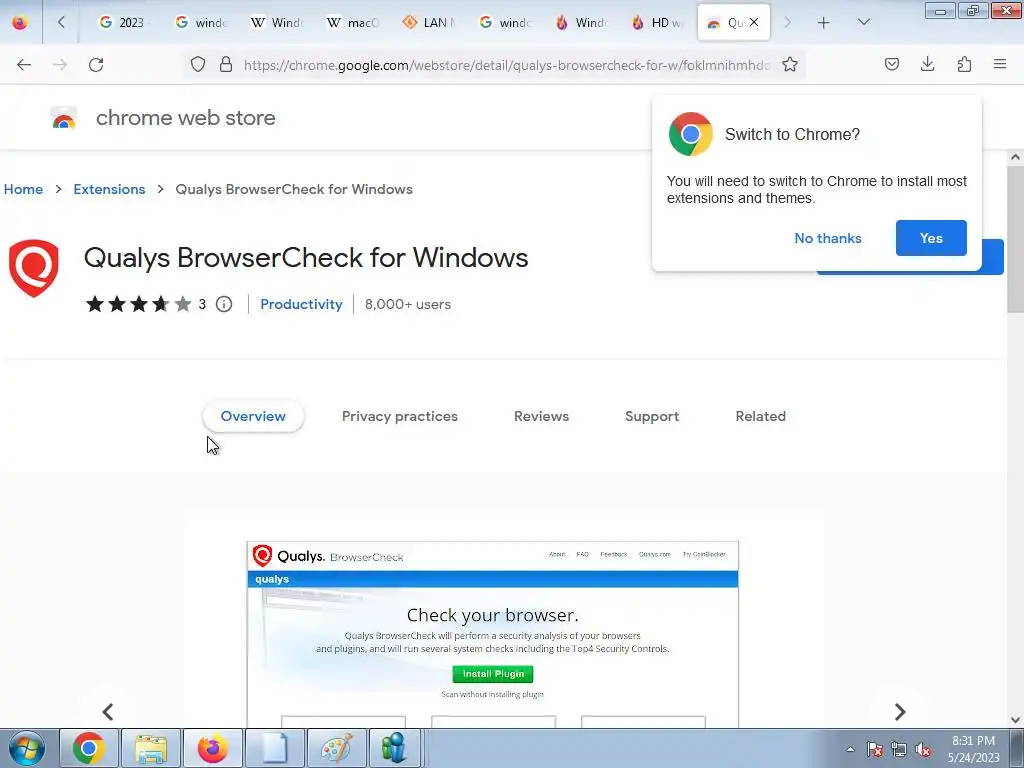Show the next screenshot in carousel
1024x768 pixels.
click(900, 711)
